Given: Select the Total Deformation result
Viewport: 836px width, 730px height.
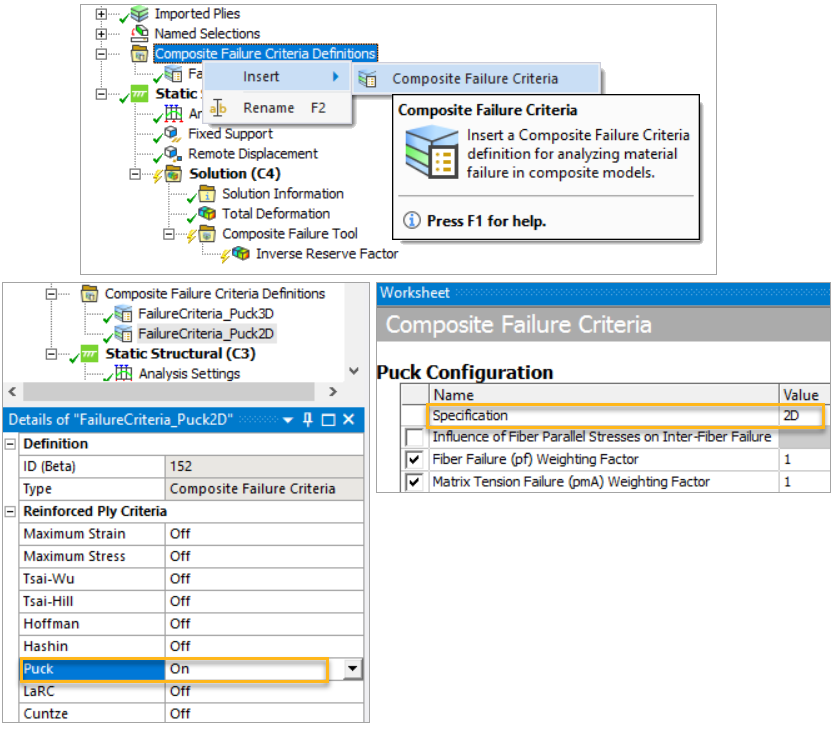Looking at the screenshot, I should (276, 214).
